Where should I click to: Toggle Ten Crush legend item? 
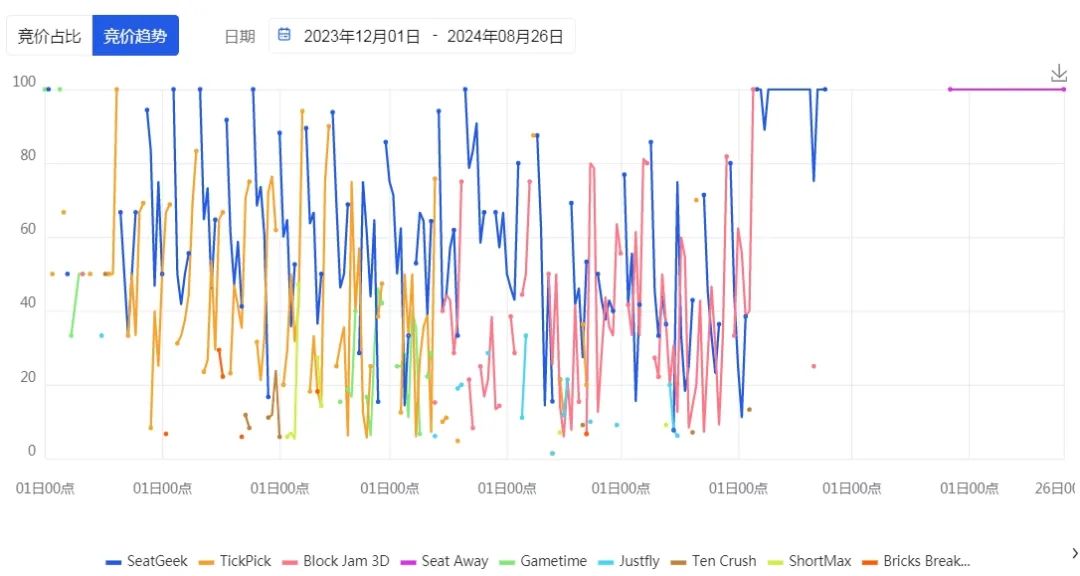tap(714, 562)
